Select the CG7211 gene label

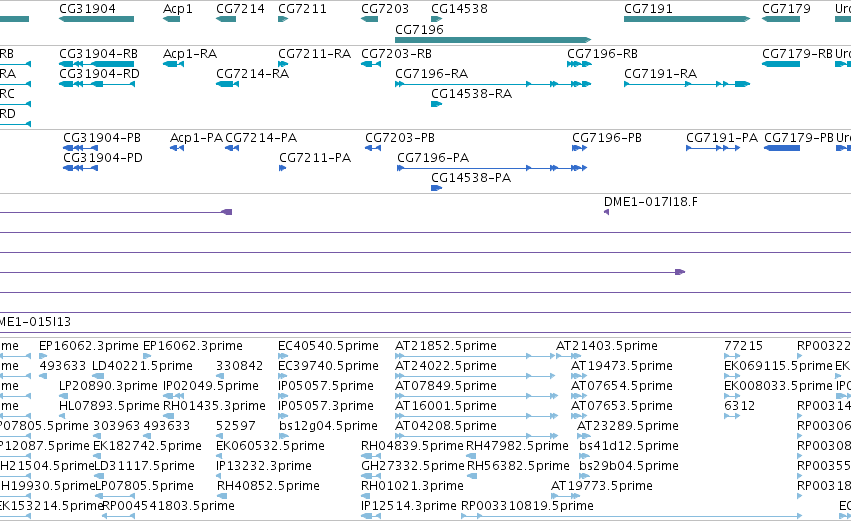pyautogui.click(x=302, y=9)
